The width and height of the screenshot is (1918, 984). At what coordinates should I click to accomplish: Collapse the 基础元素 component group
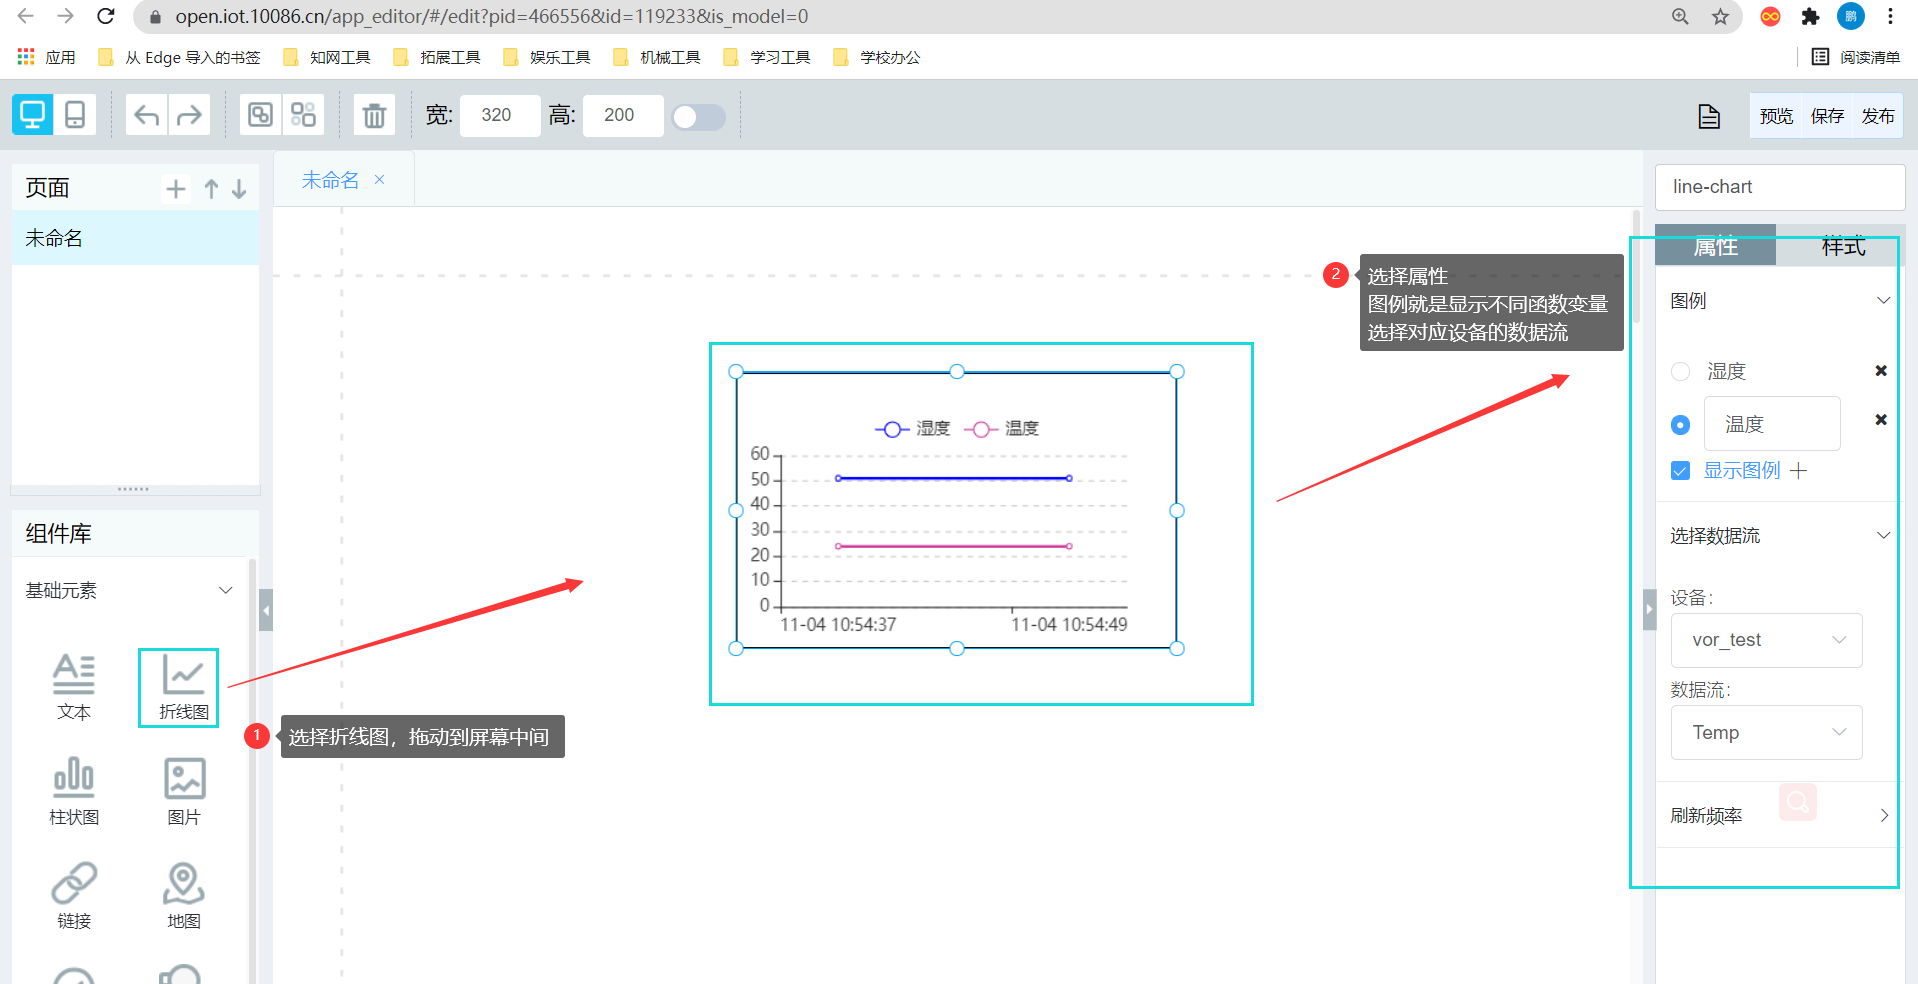point(226,591)
